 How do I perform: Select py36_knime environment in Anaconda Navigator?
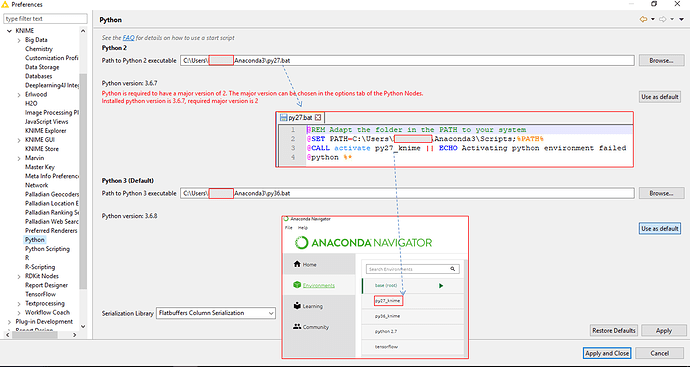(387, 316)
